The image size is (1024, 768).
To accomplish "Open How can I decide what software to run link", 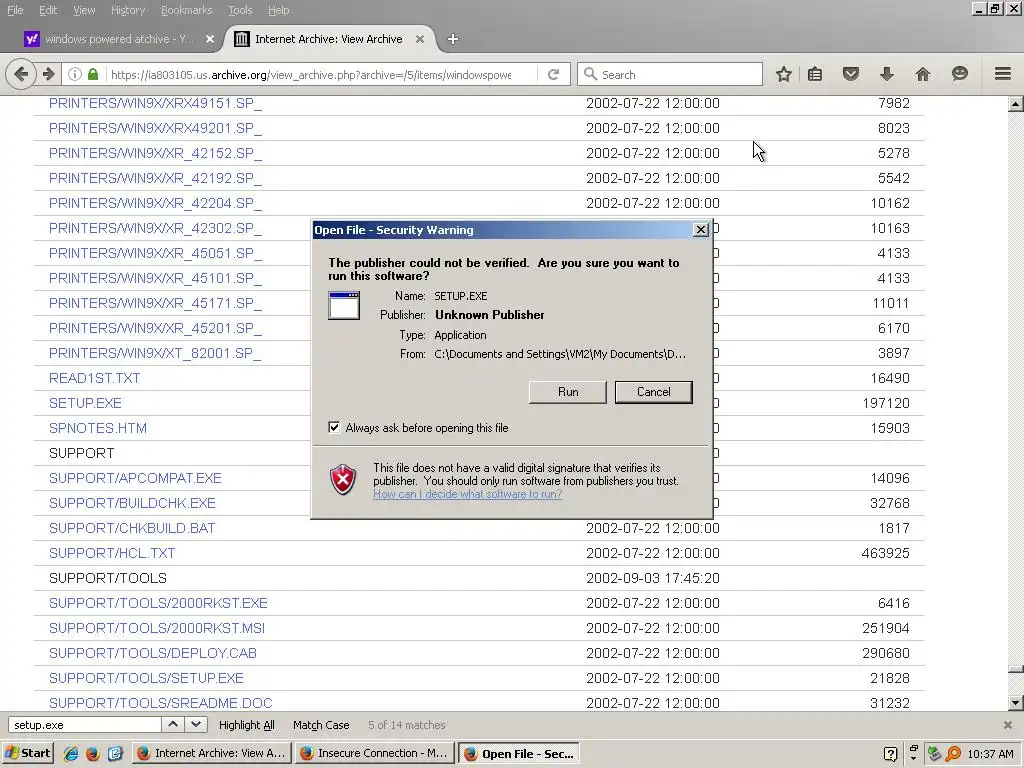I will [x=468, y=494].
